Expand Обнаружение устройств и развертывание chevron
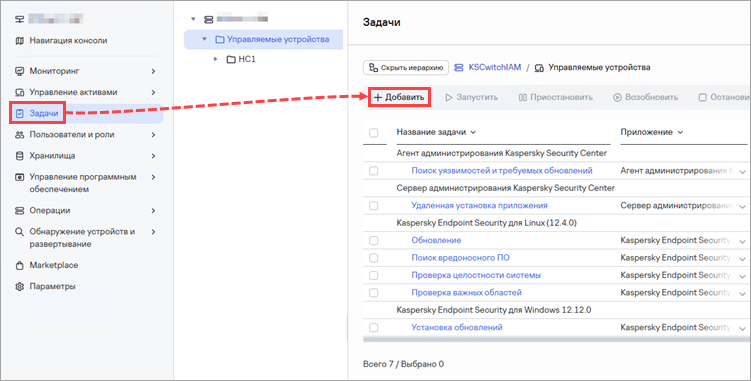Screen dimensions: 751x381 click(153, 231)
